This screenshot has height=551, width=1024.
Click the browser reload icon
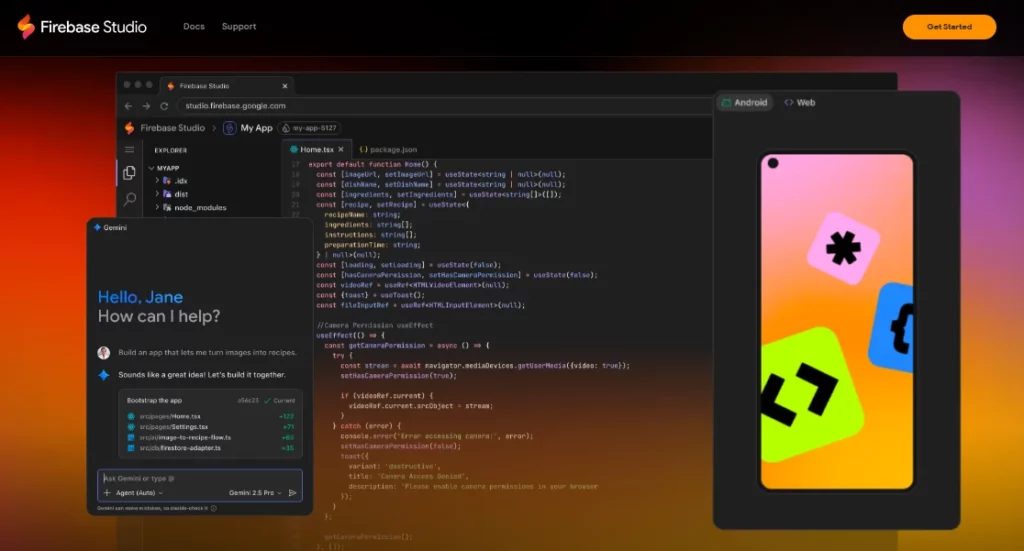point(165,106)
